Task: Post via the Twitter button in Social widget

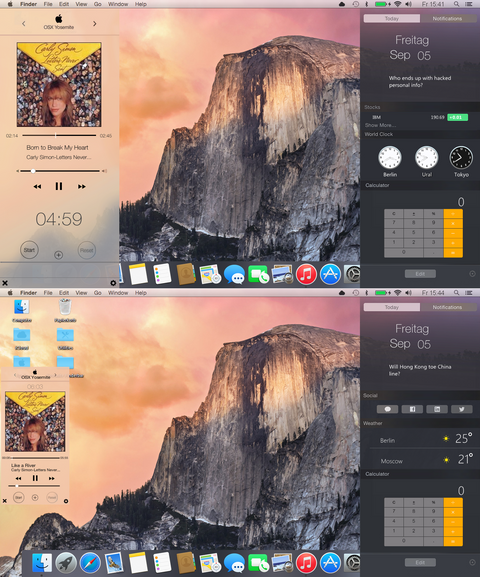Action: [461, 409]
